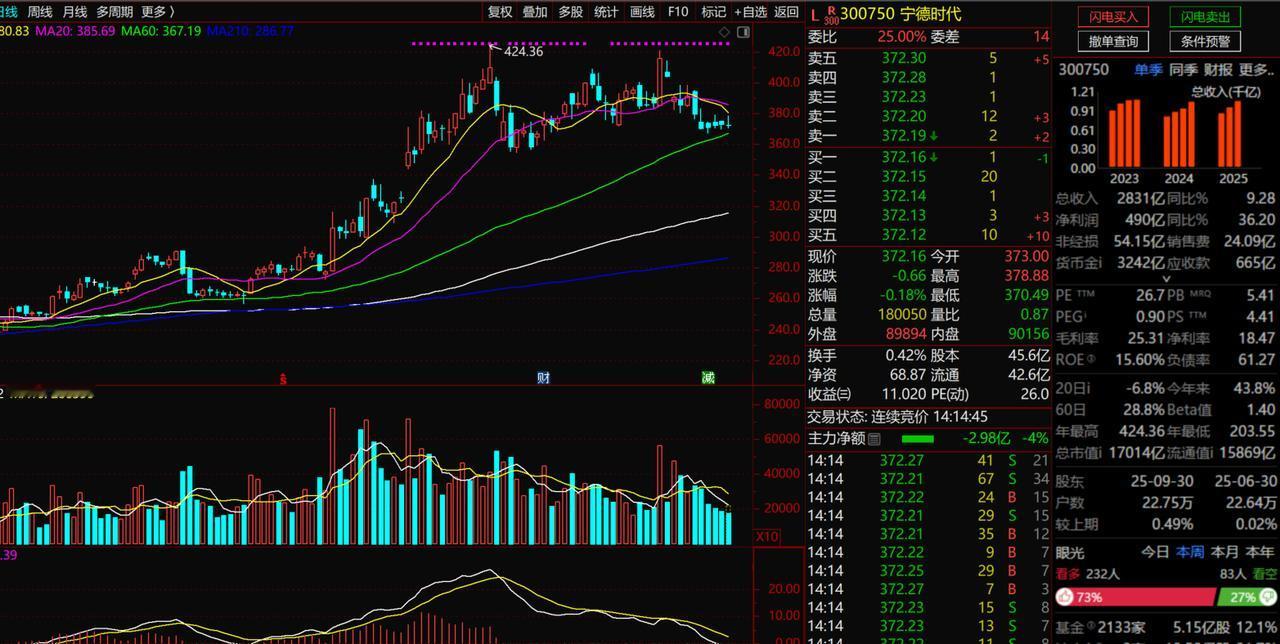Image resolution: width=1280 pixels, height=644 pixels.
Task: Click the 看空 bearish vote label
Action: (x=1264, y=574)
